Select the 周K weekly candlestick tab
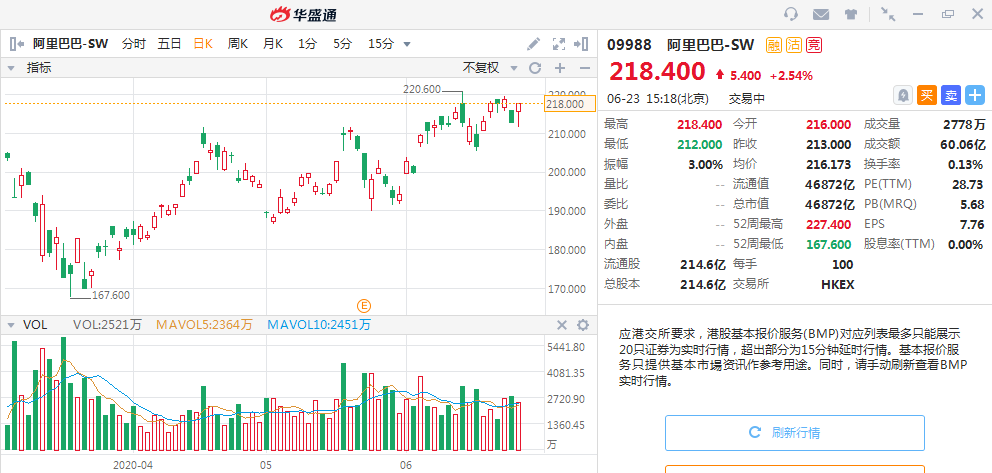 [237, 44]
